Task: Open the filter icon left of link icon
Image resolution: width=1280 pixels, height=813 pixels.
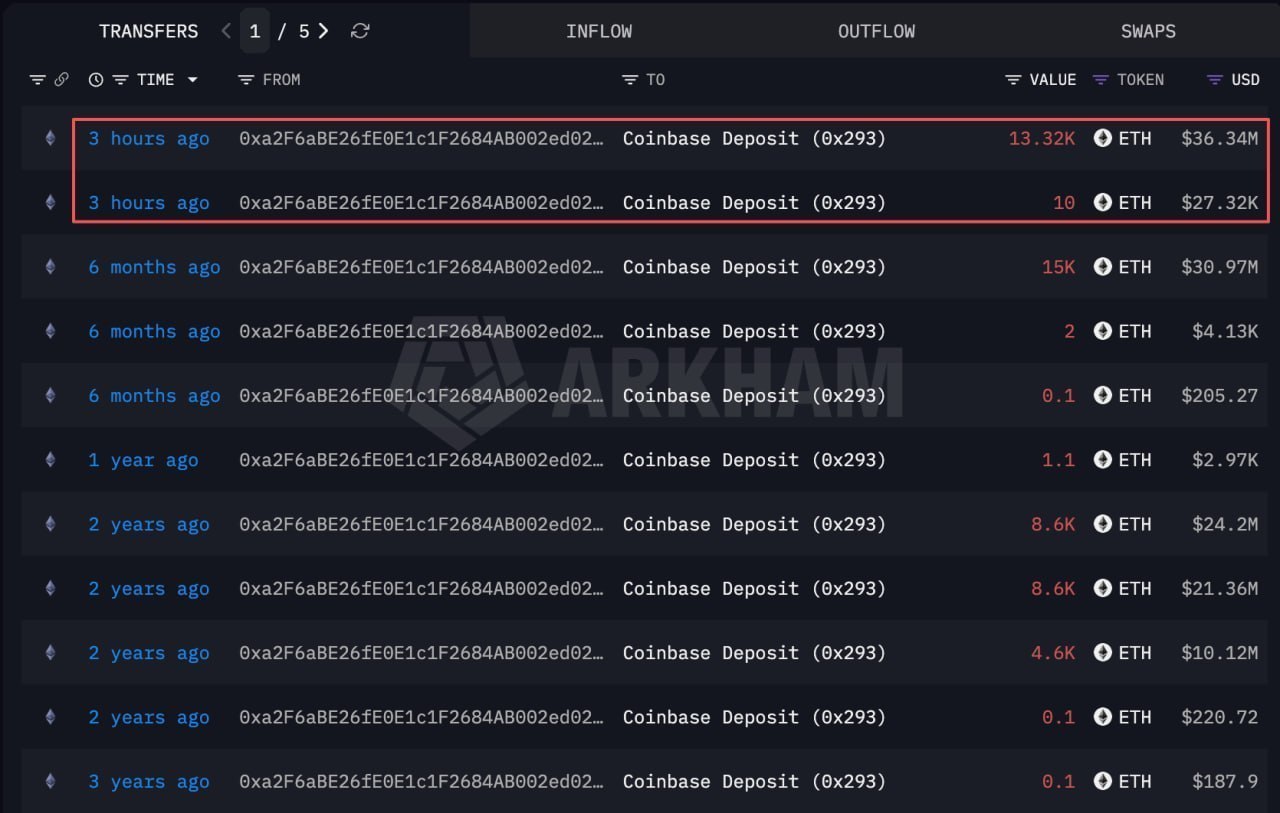Action: pos(38,79)
